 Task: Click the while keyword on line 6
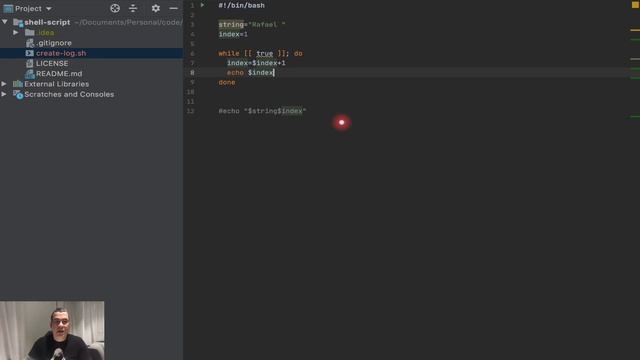(229, 53)
